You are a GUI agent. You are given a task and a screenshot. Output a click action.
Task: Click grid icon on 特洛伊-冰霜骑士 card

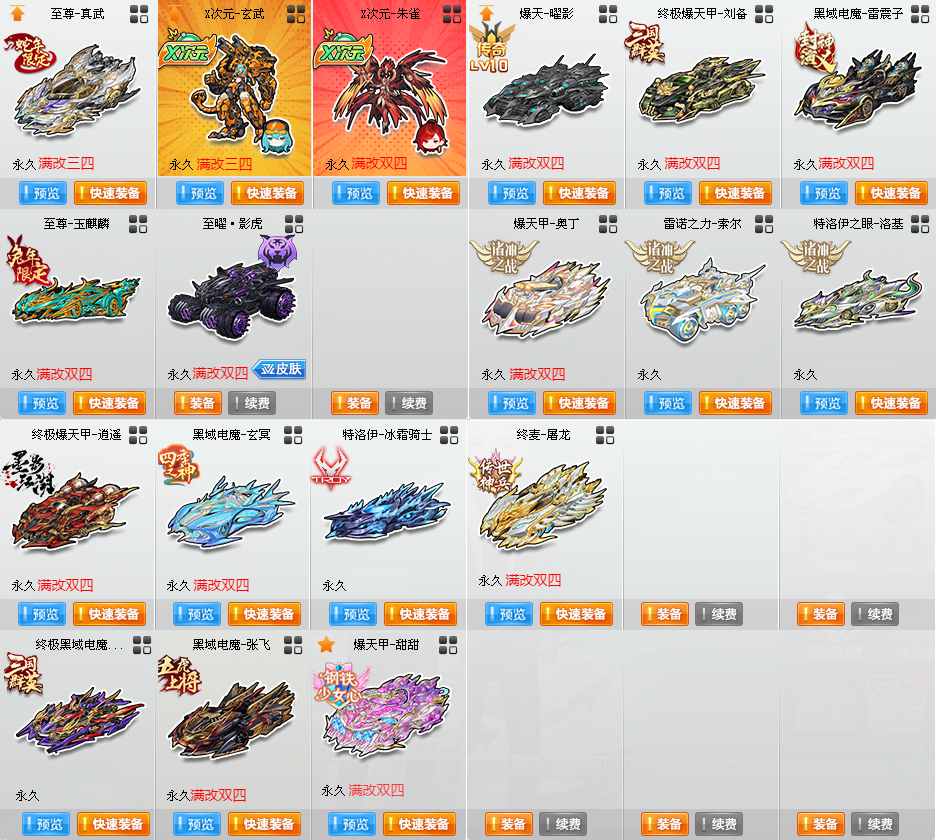click(449, 435)
